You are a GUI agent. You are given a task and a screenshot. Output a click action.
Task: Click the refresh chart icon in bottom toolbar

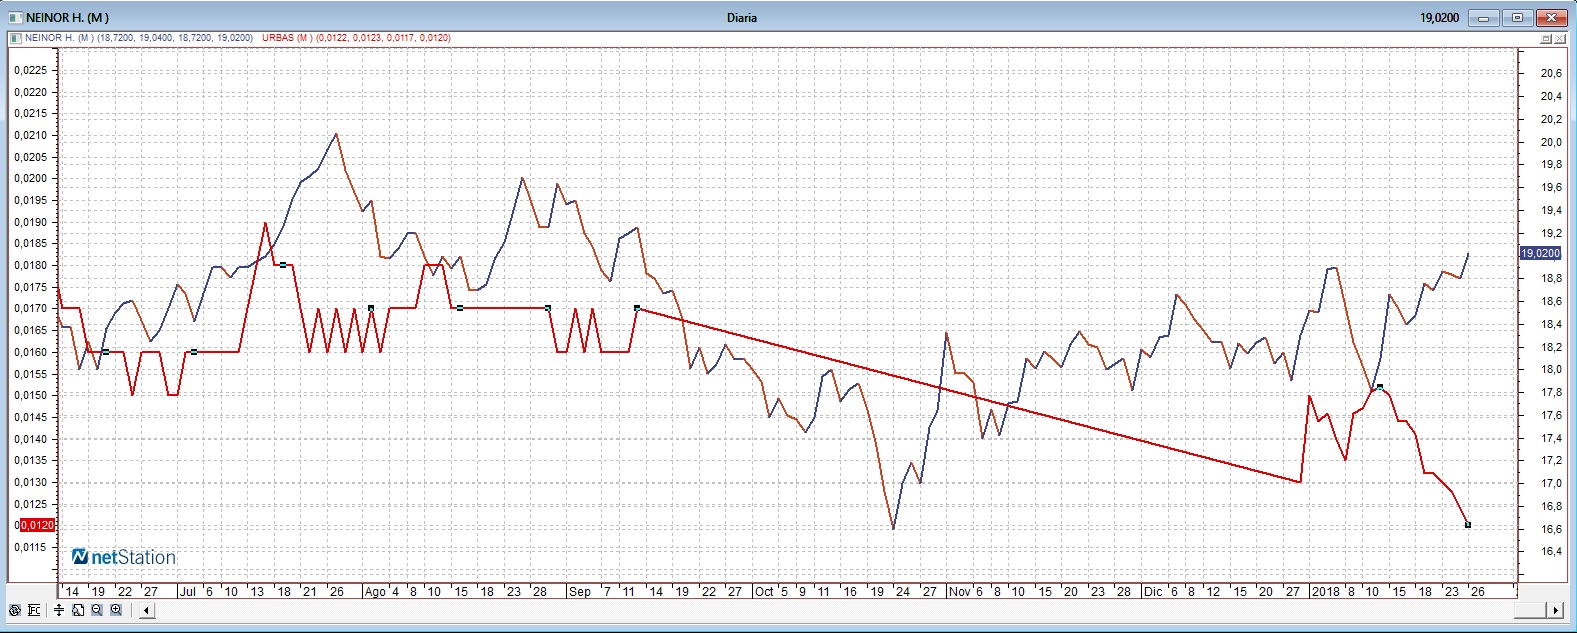coord(14,610)
